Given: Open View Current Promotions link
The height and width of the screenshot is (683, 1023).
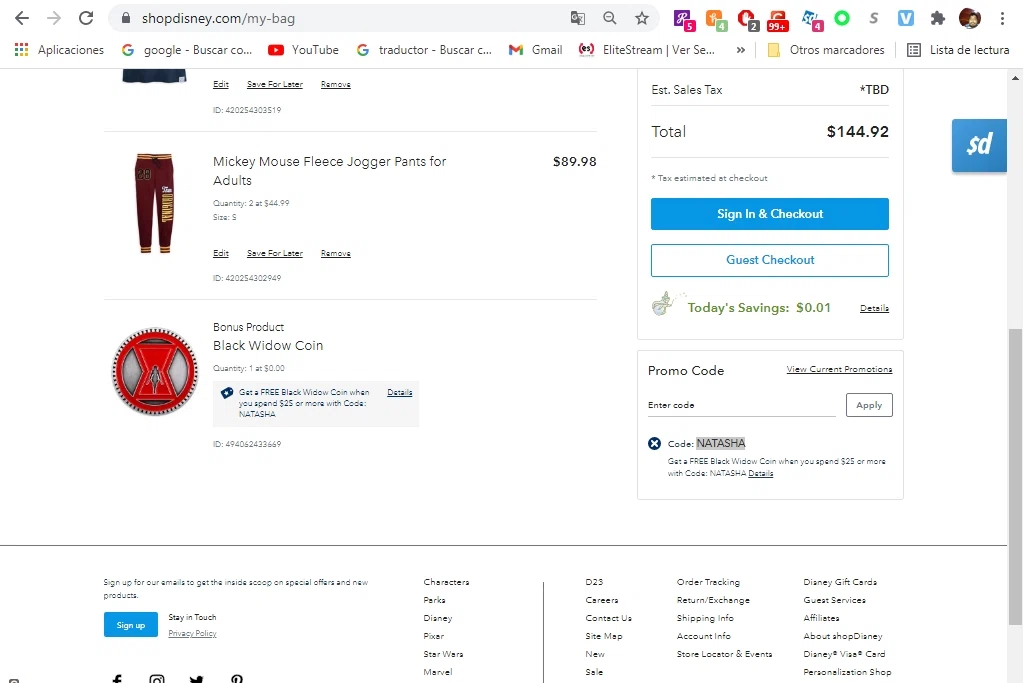Looking at the screenshot, I should coord(839,369).
